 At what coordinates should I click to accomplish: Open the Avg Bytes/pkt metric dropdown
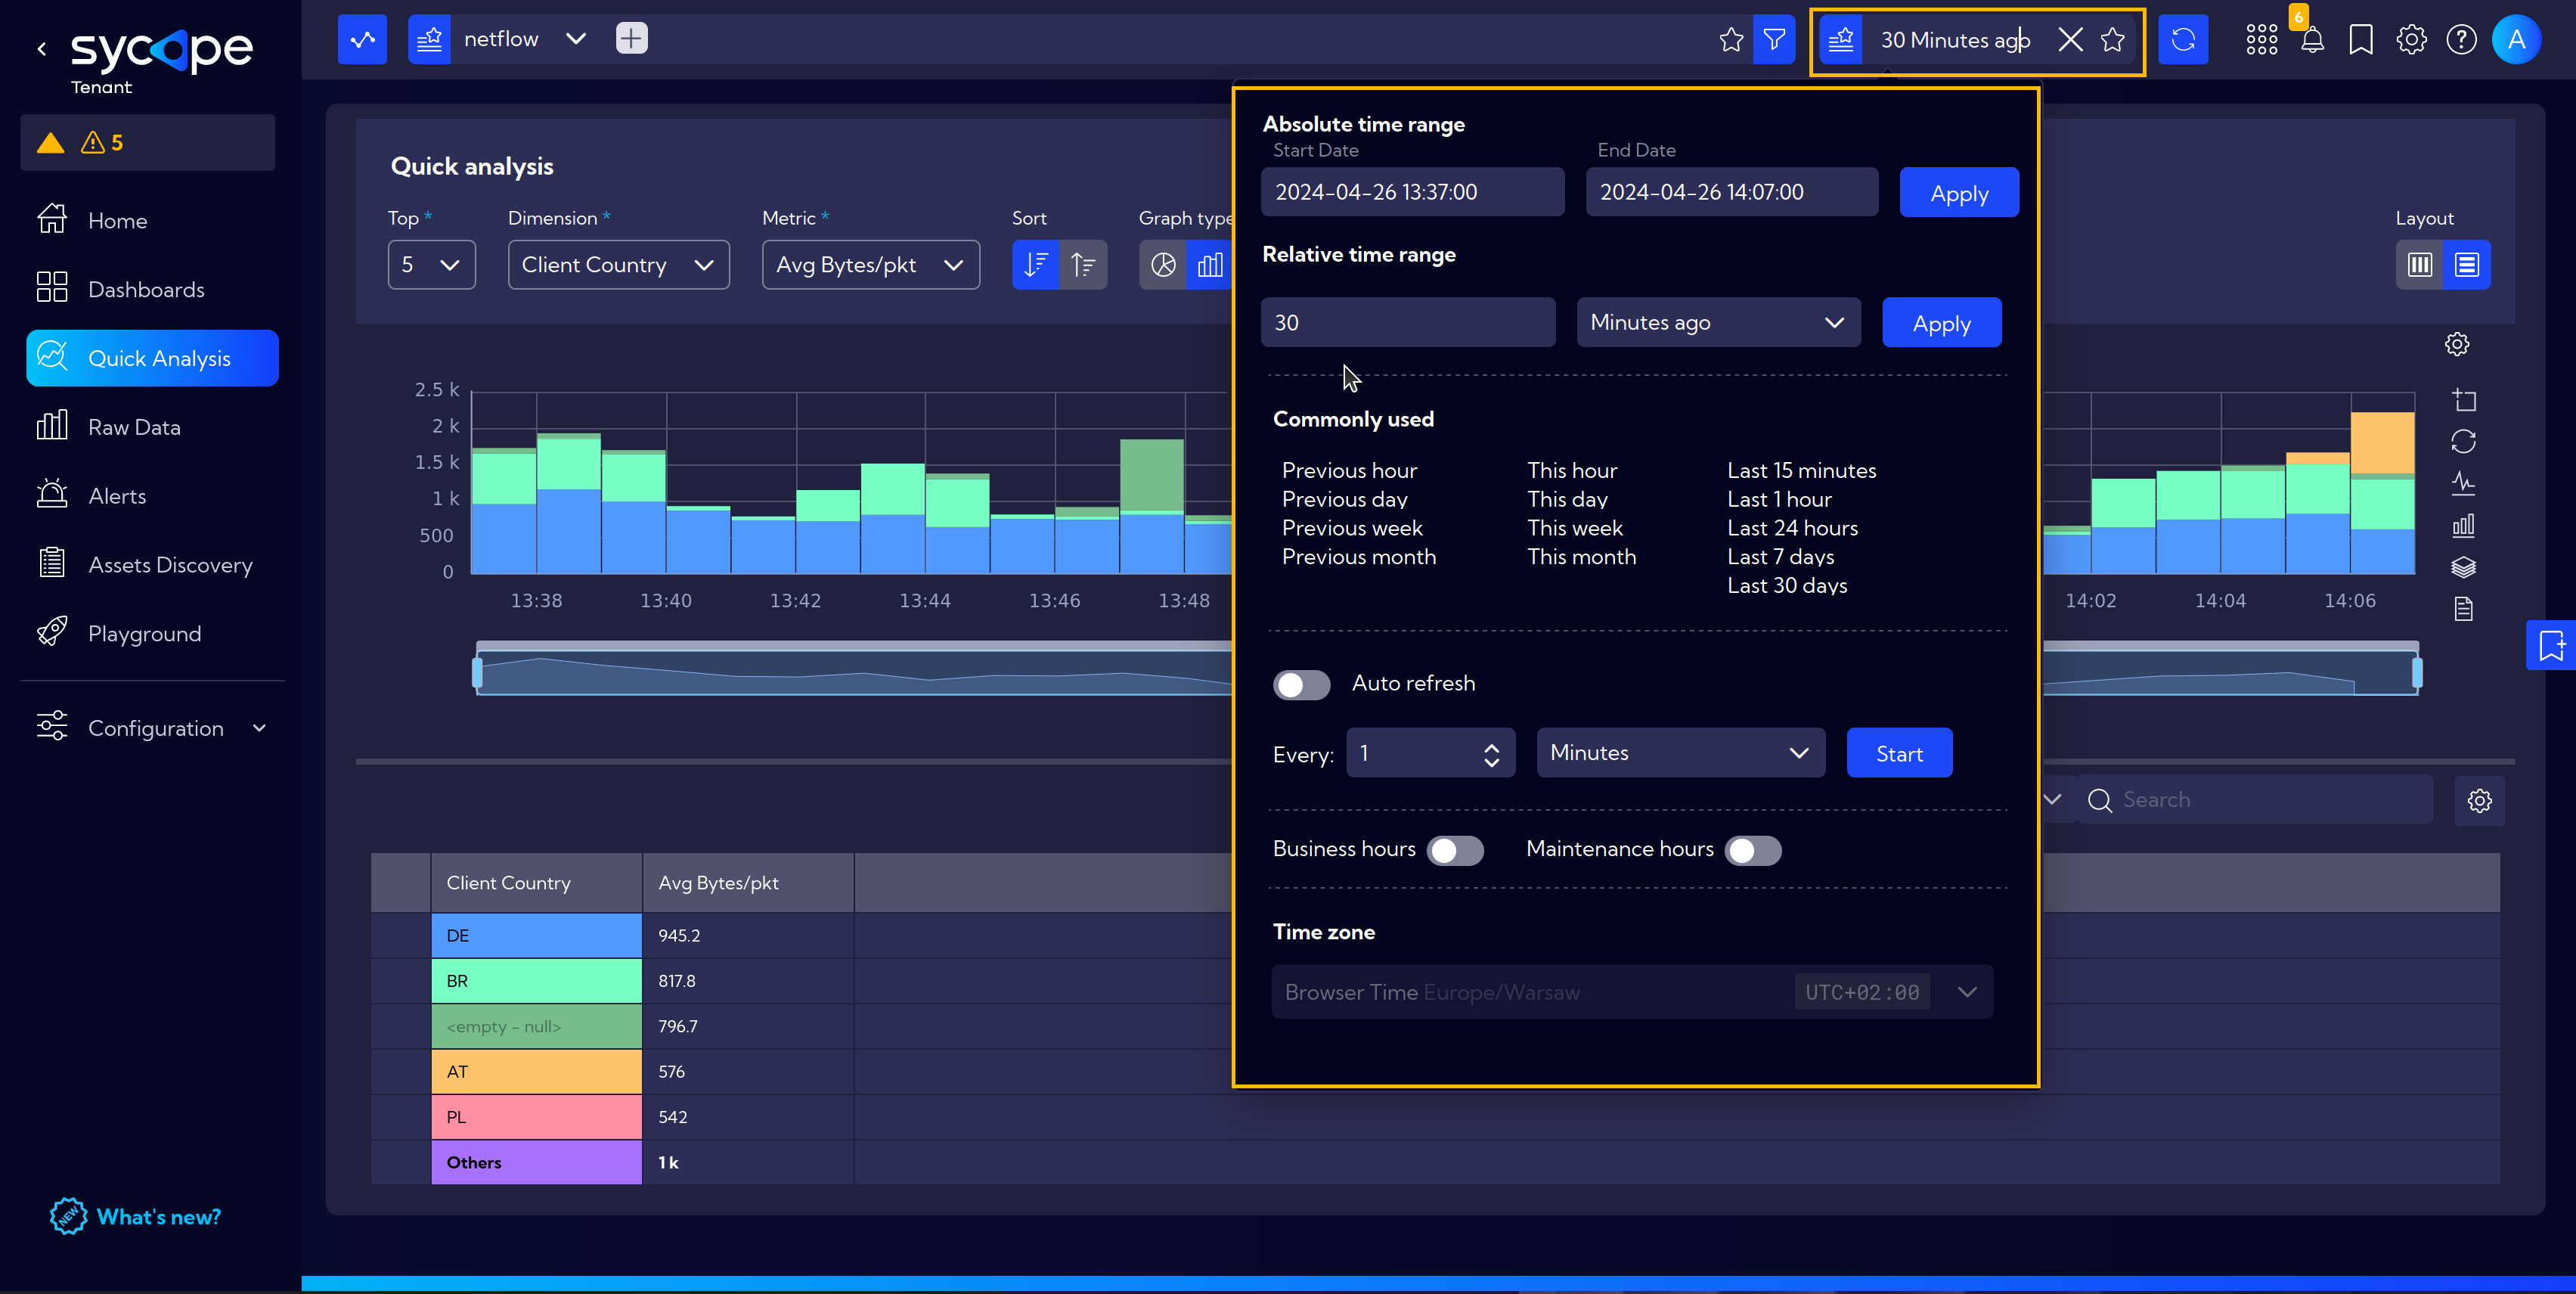click(x=871, y=265)
